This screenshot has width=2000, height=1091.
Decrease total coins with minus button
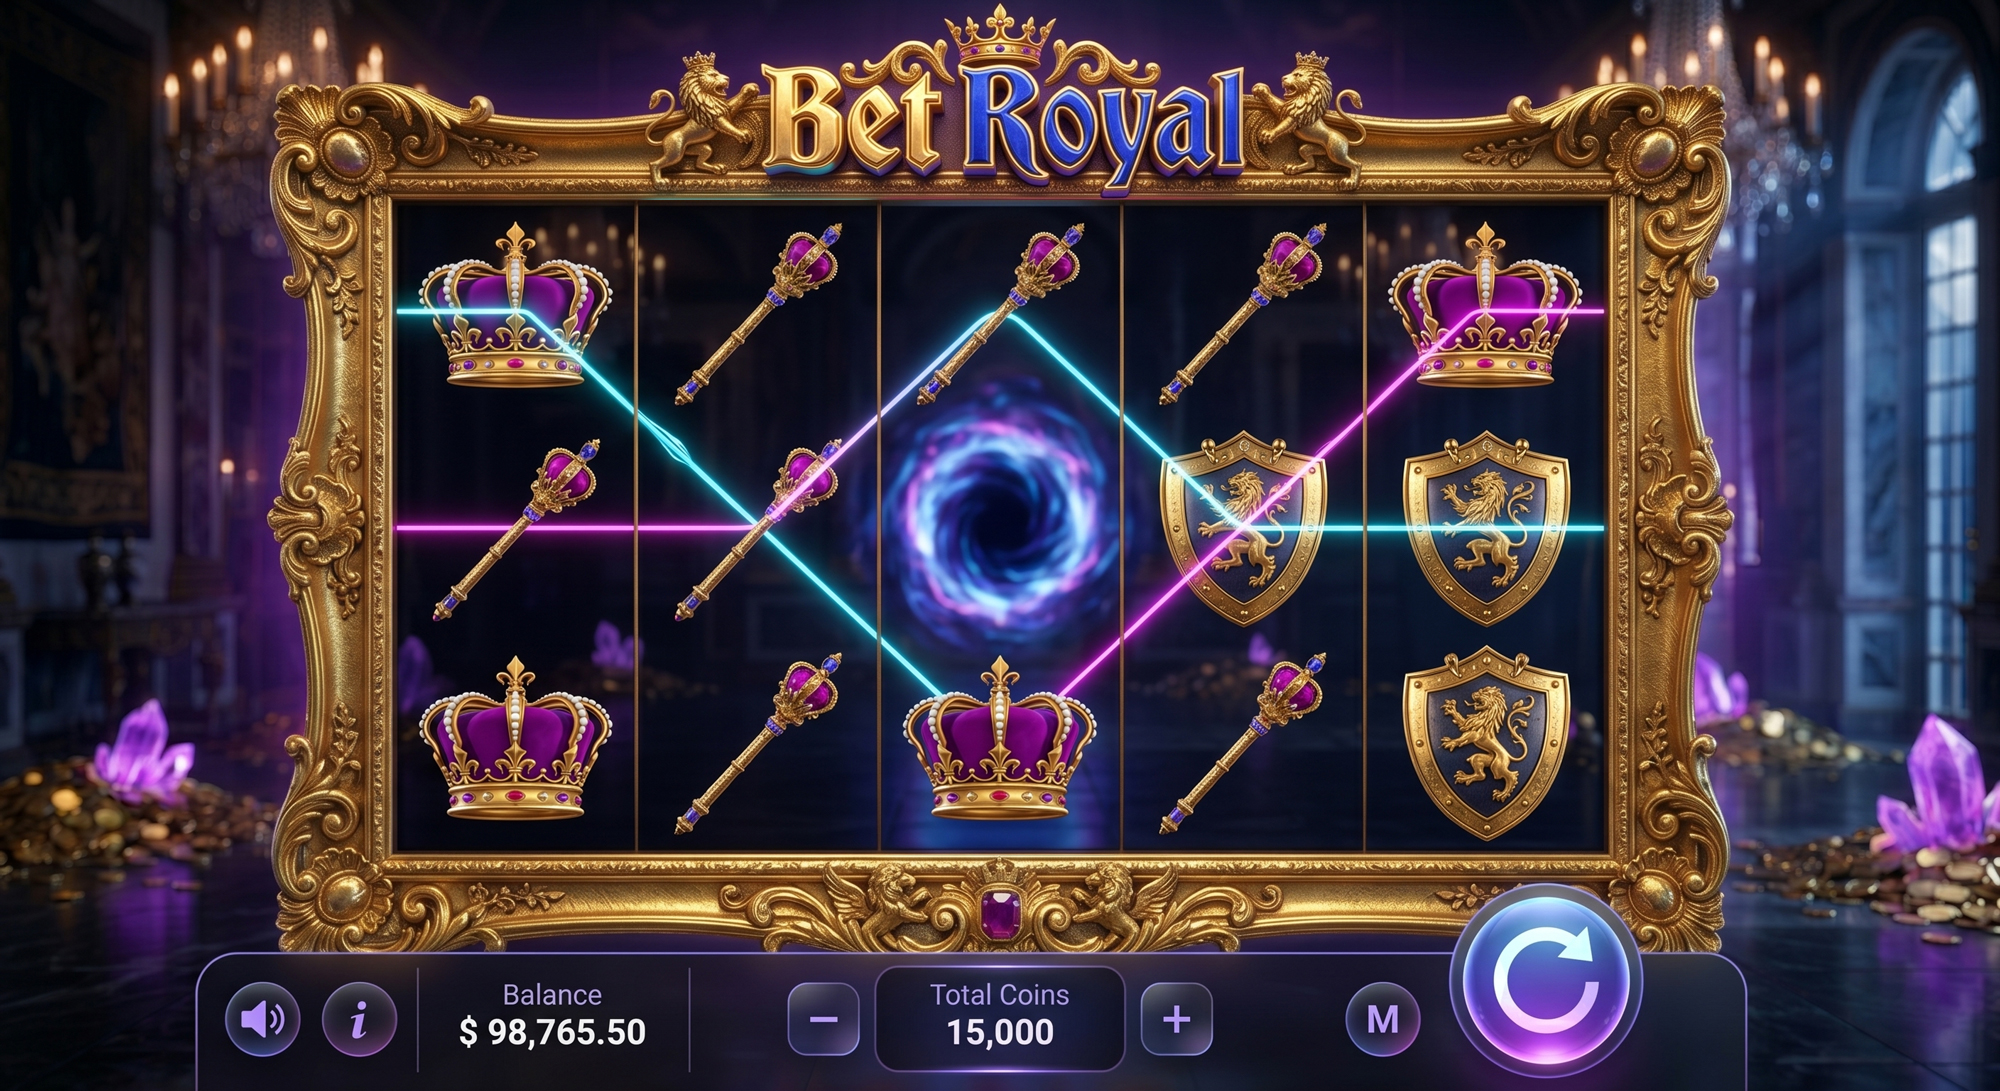[823, 1019]
